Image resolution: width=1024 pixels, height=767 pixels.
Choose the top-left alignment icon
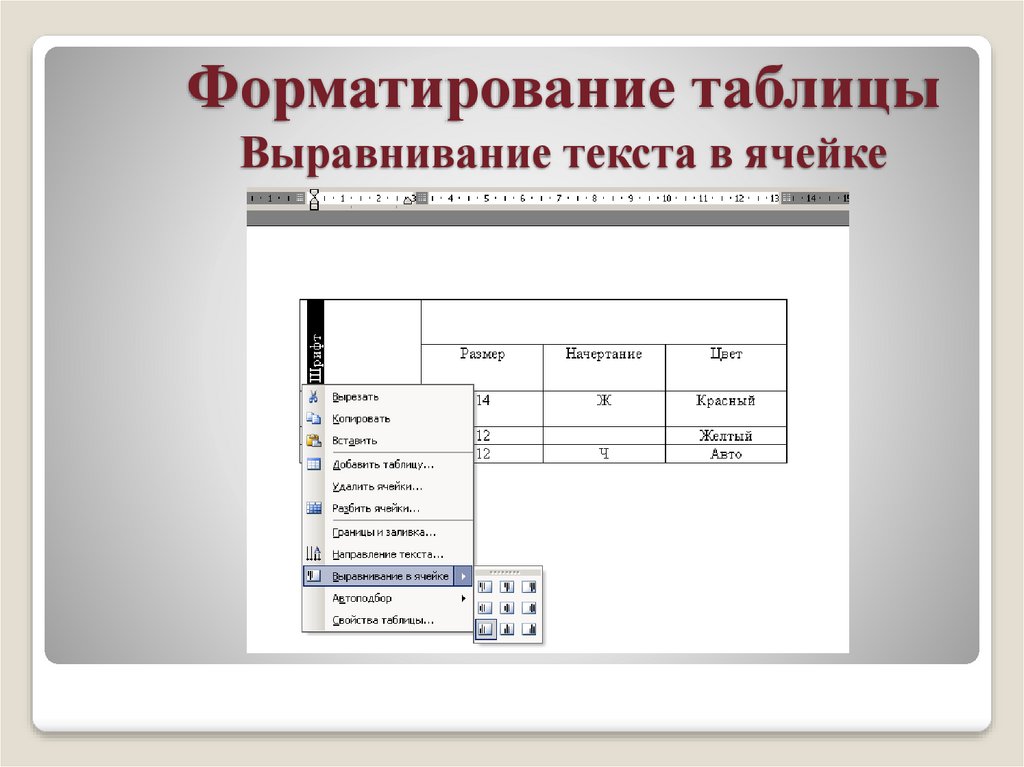(484, 586)
